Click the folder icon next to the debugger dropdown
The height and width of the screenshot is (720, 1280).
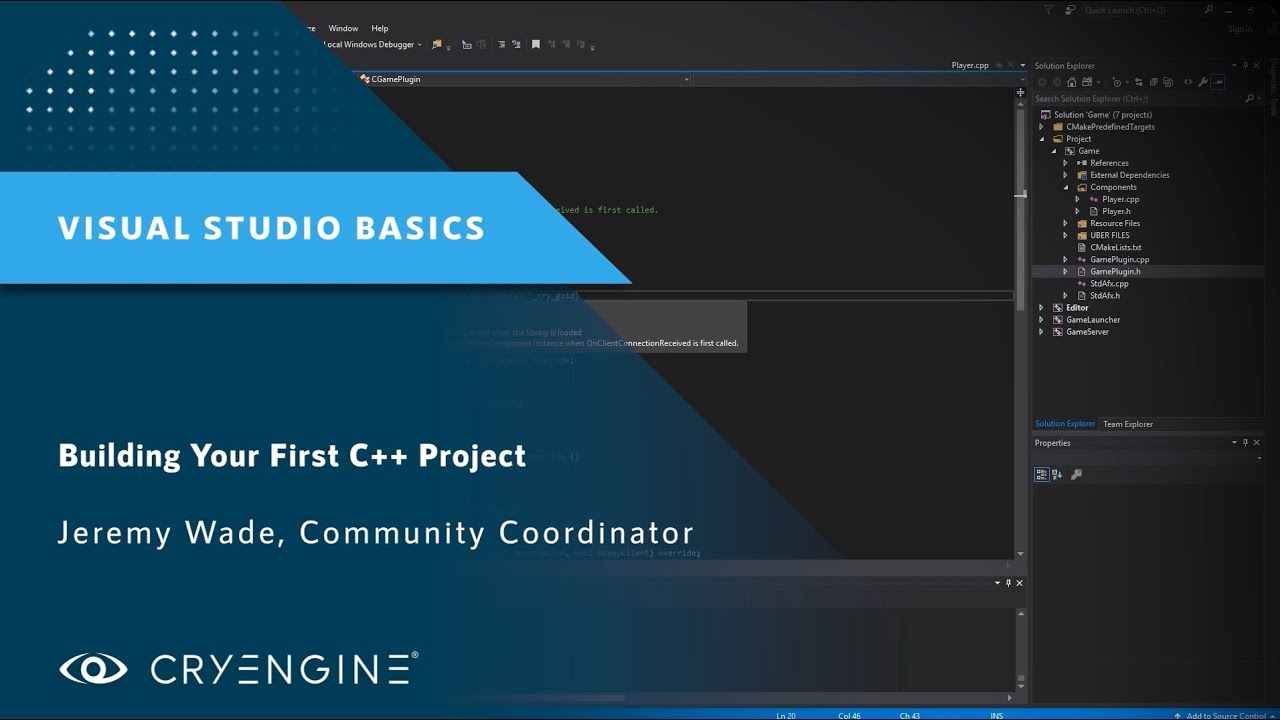click(437, 44)
